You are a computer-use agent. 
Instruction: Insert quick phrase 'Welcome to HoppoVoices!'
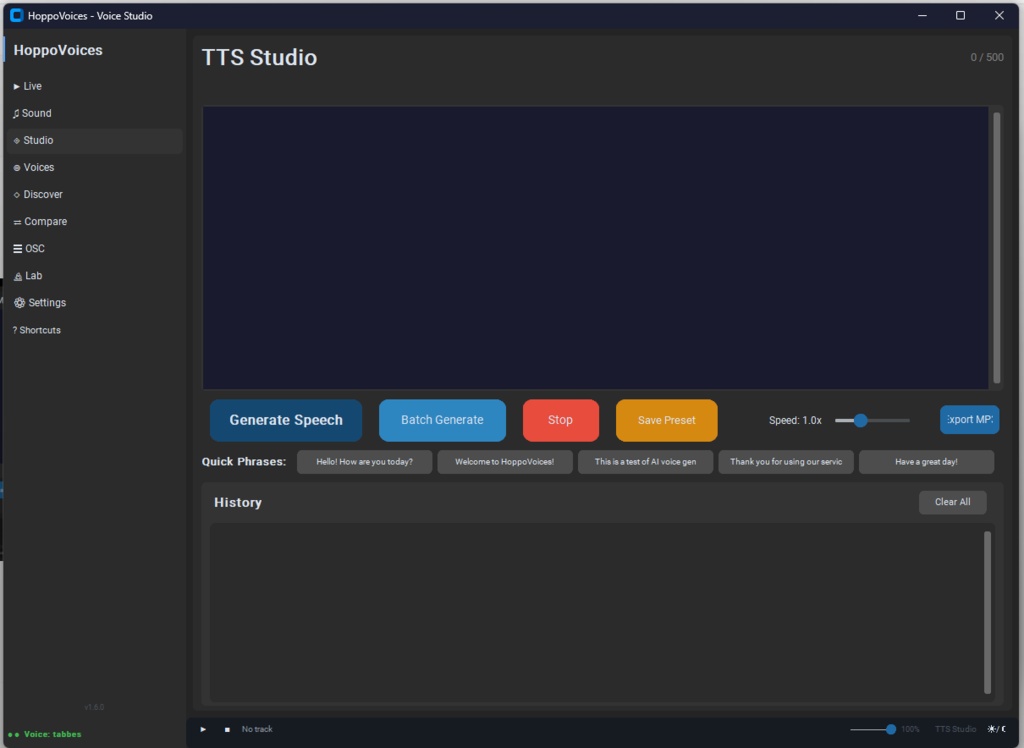(x=505, y=462)
